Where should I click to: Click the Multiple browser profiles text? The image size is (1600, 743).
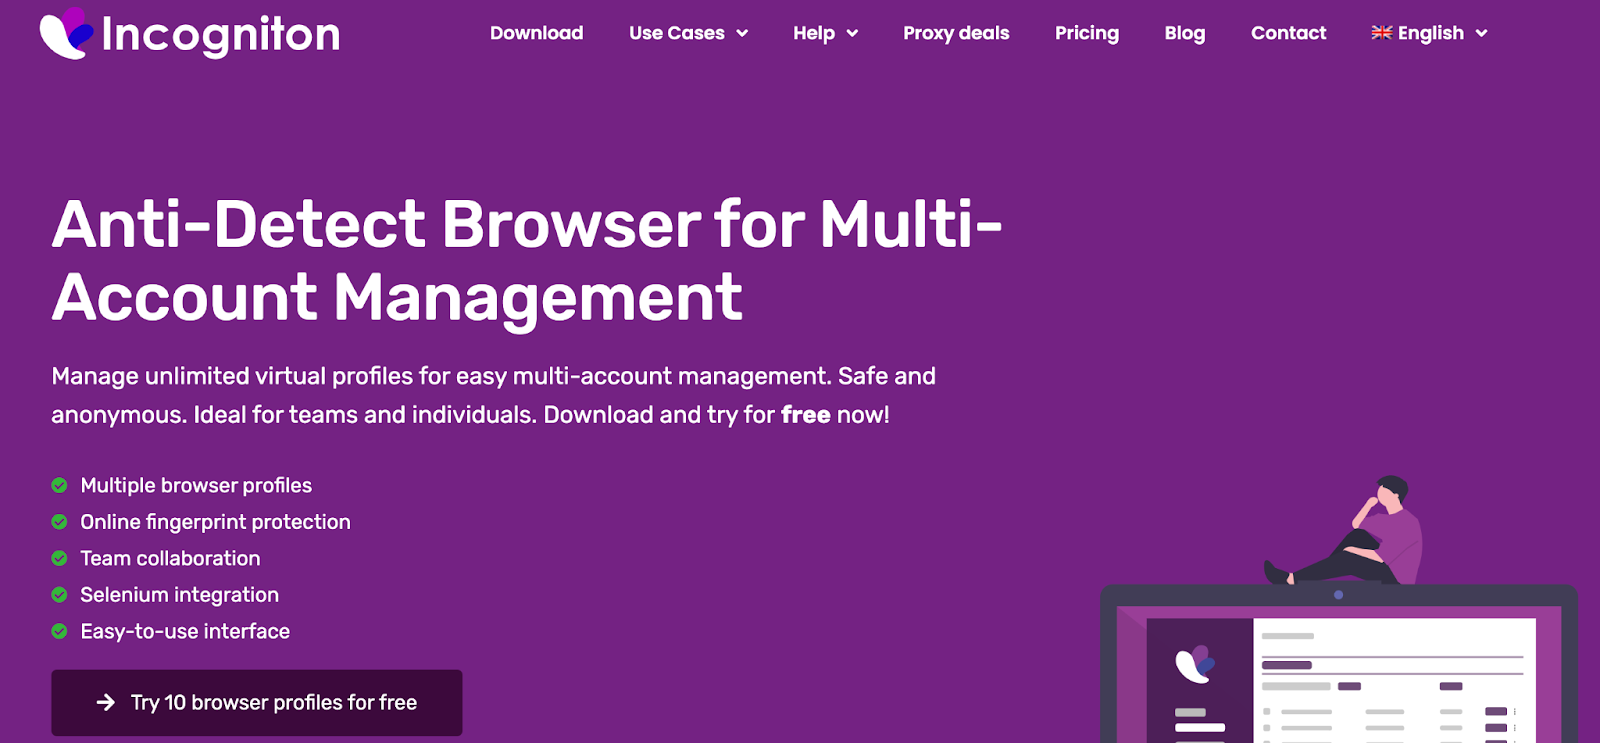[196, 485]
